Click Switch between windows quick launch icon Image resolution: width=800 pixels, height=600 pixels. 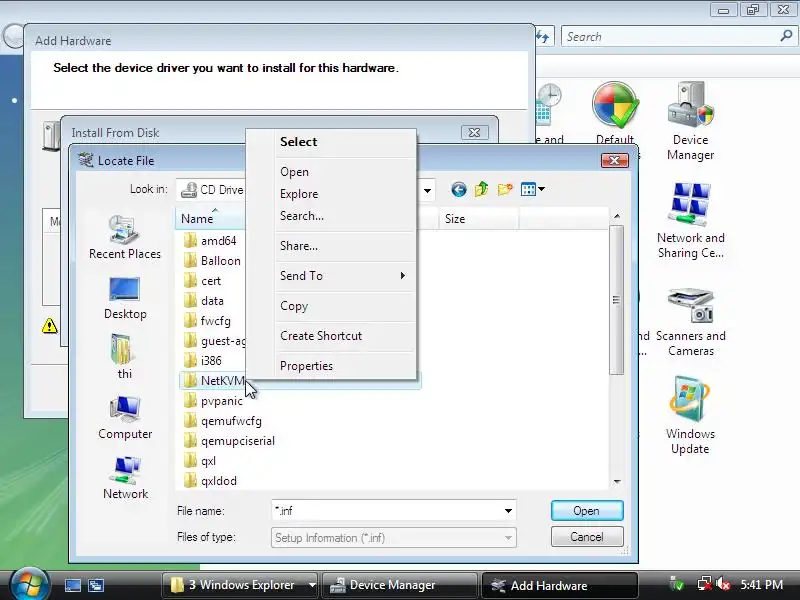tap(96, 586)
